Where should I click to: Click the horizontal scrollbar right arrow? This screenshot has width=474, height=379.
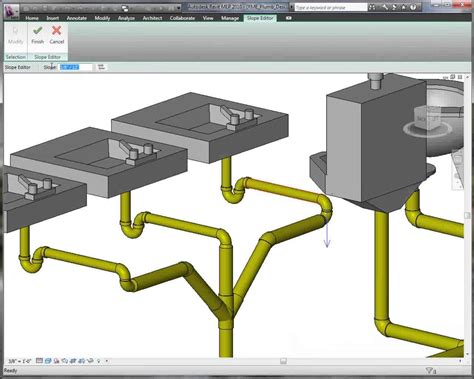pyautogui.click(x=460, y=361)
